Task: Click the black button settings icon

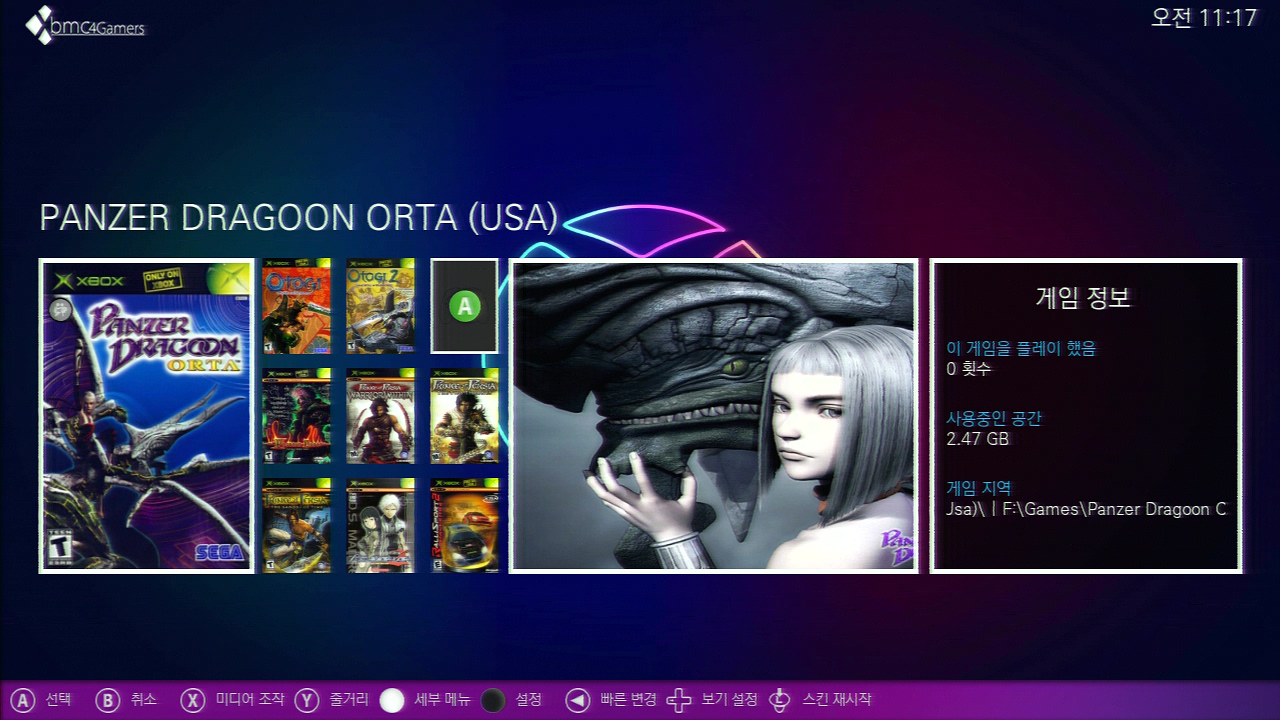Action: point(493,700)
